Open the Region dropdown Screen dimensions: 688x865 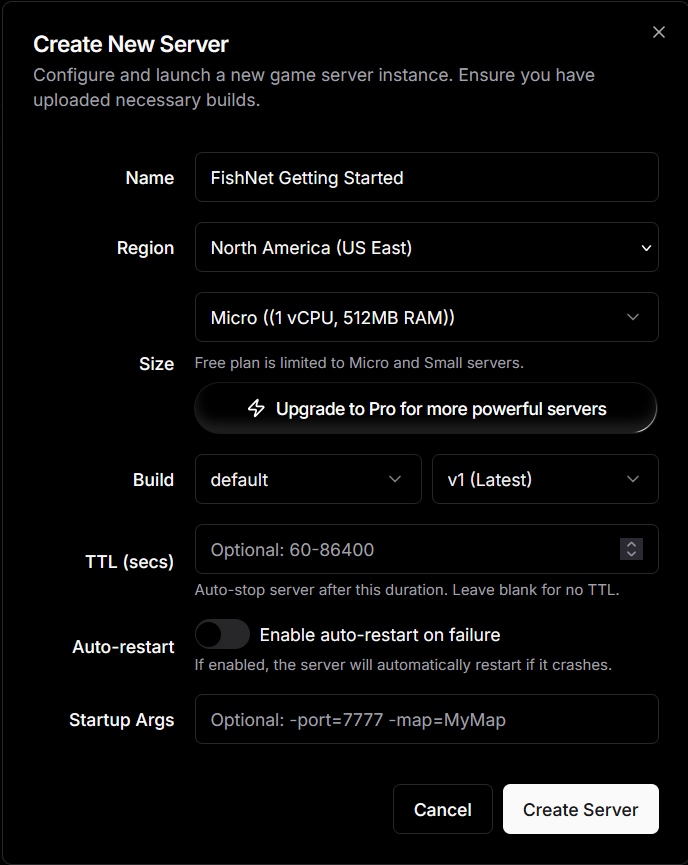pyautogui.click(x=426, y=247)
